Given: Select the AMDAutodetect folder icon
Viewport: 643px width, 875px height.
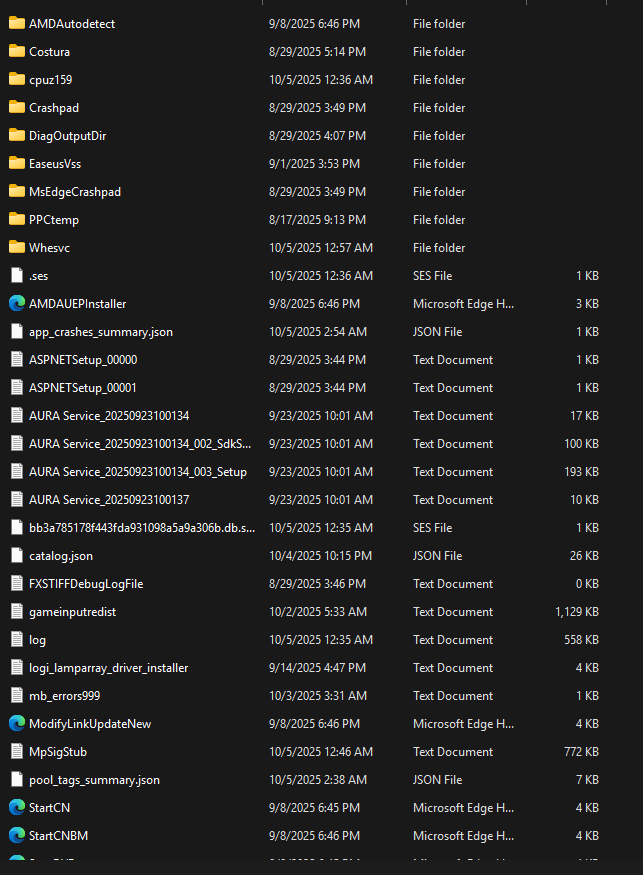Looking at the screenshot, I should pyautogui.click(x=17, y=23).
